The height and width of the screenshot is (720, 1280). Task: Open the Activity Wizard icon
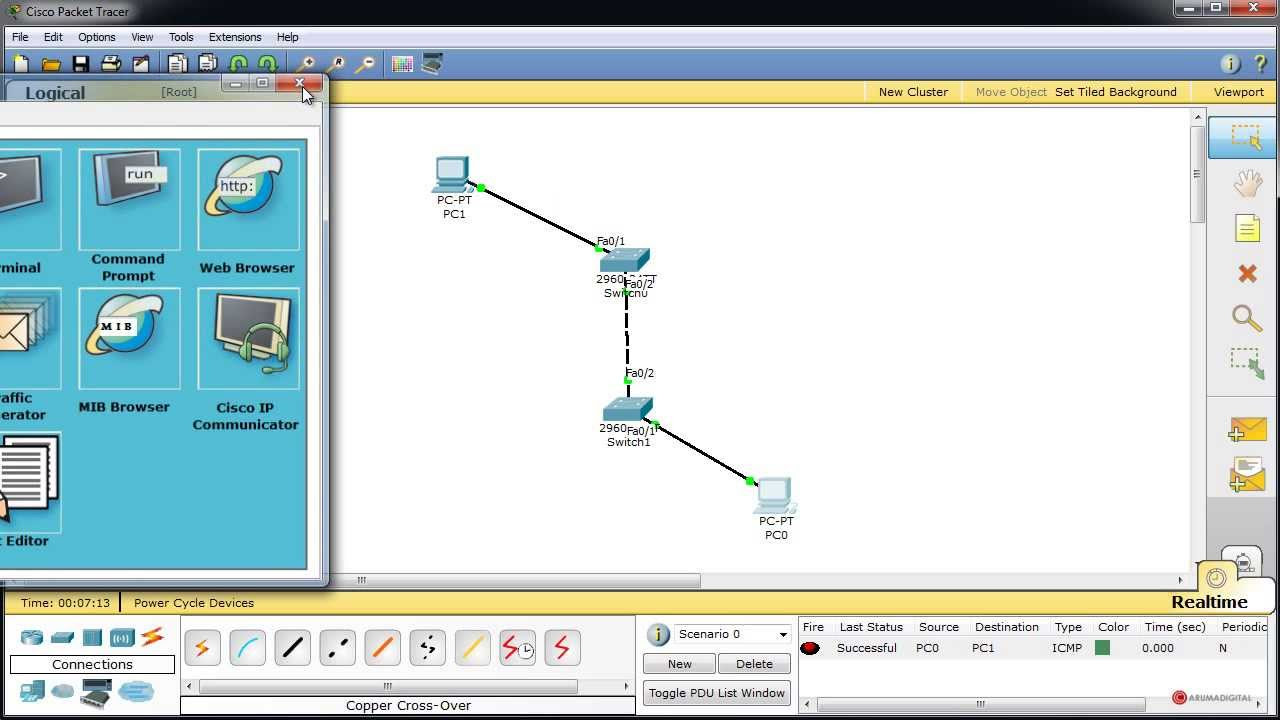[141, 64]
